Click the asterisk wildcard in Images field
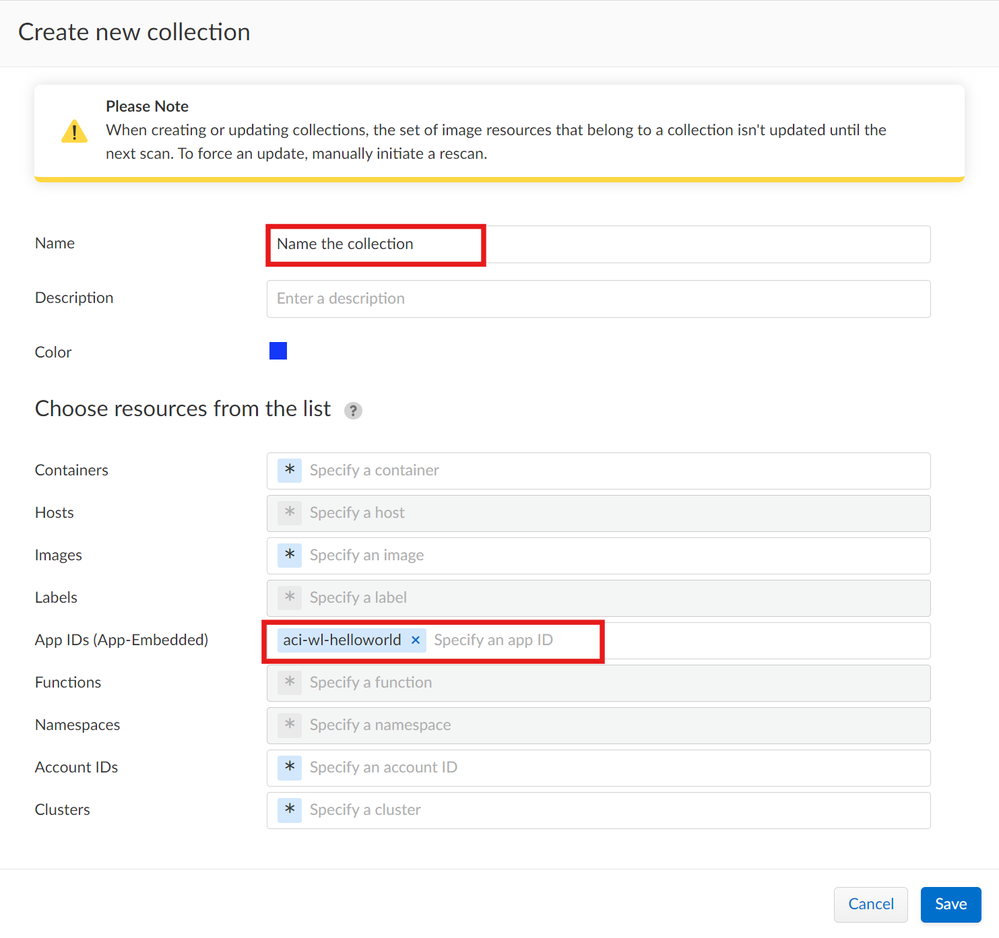Image resolution: width=999 pixels, height=938 pixels. pos(290,555)
